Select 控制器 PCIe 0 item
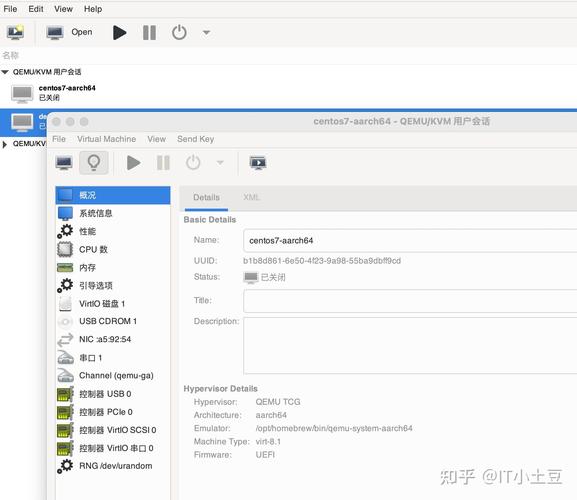Image resolution: width=577 pixels, height=500 pixels. 113,412
